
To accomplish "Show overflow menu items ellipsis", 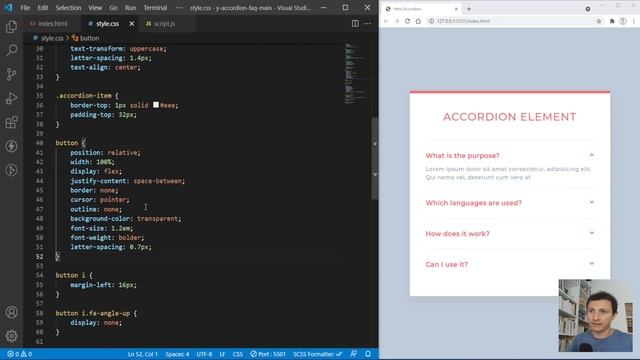I will 179,7.
